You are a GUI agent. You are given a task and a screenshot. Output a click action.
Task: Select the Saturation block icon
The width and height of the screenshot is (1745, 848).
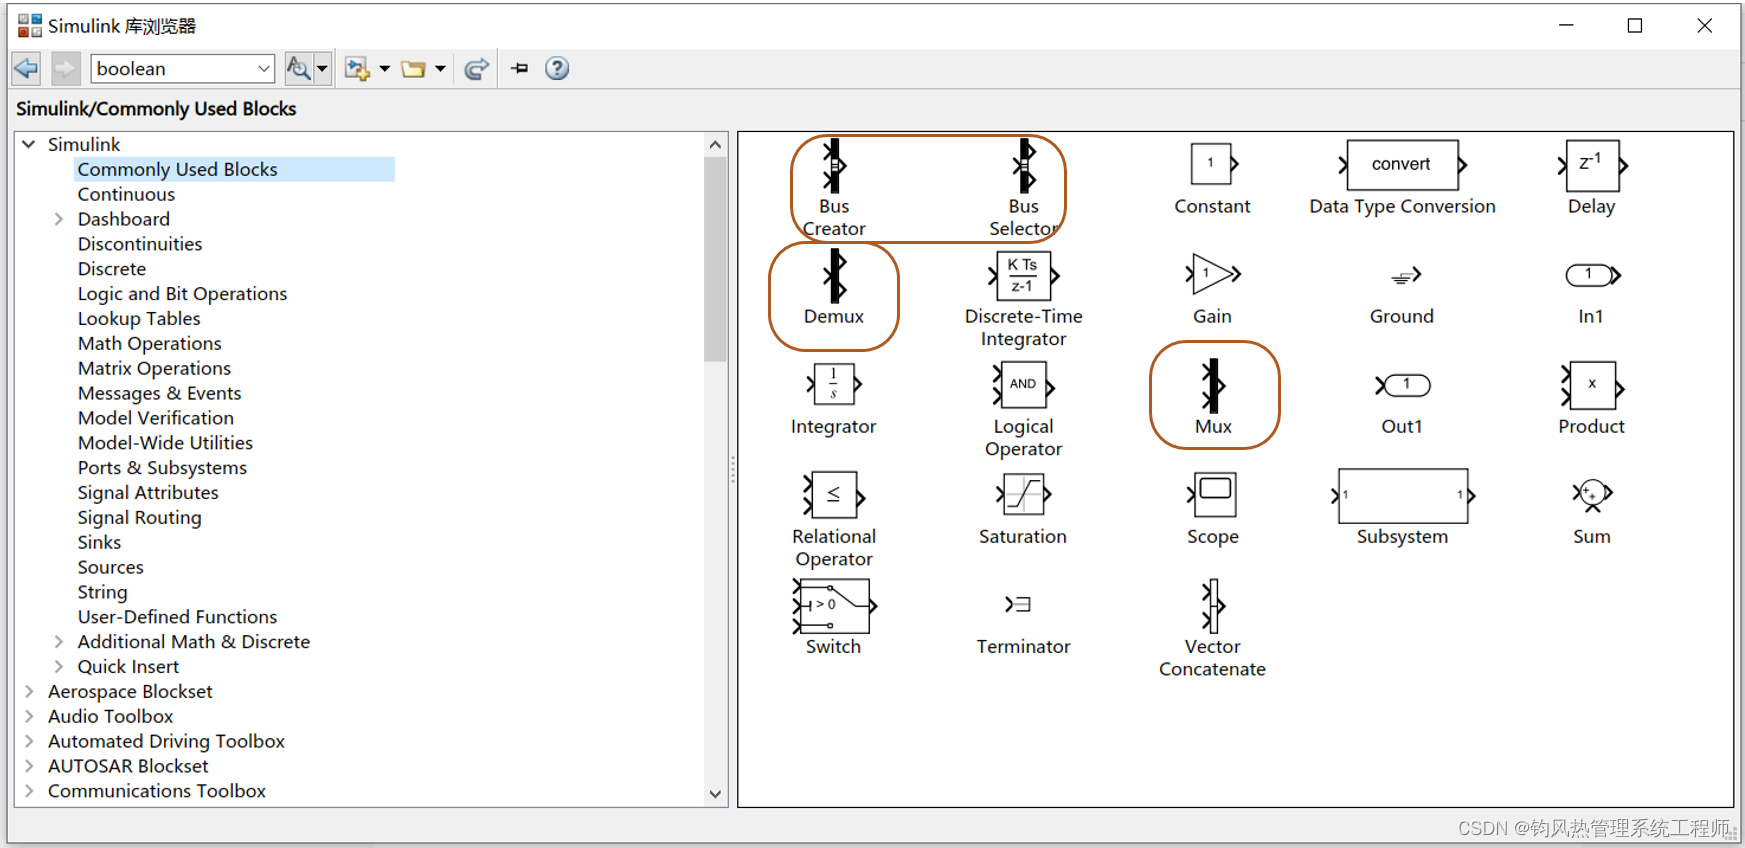tap(1023, 494)
